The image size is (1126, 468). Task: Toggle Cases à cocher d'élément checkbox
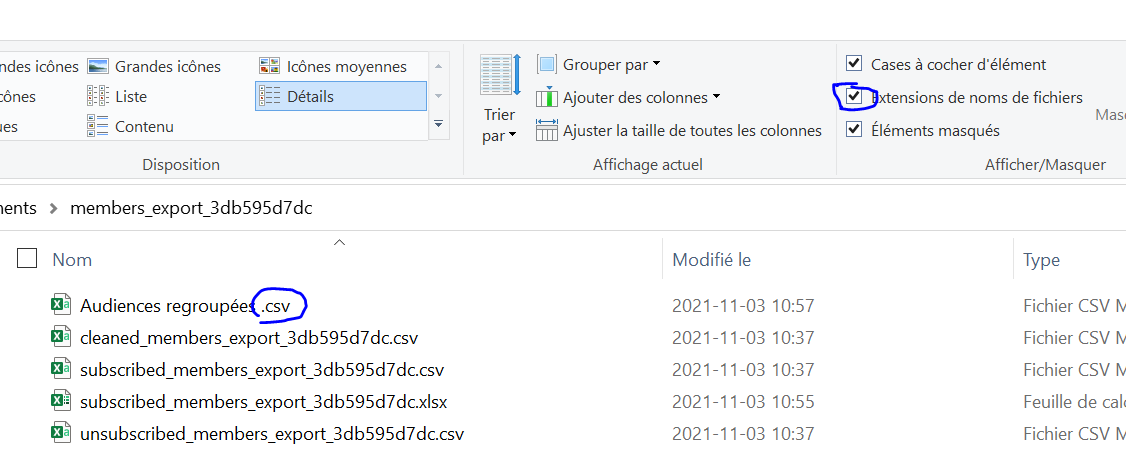tap(854, 65)
